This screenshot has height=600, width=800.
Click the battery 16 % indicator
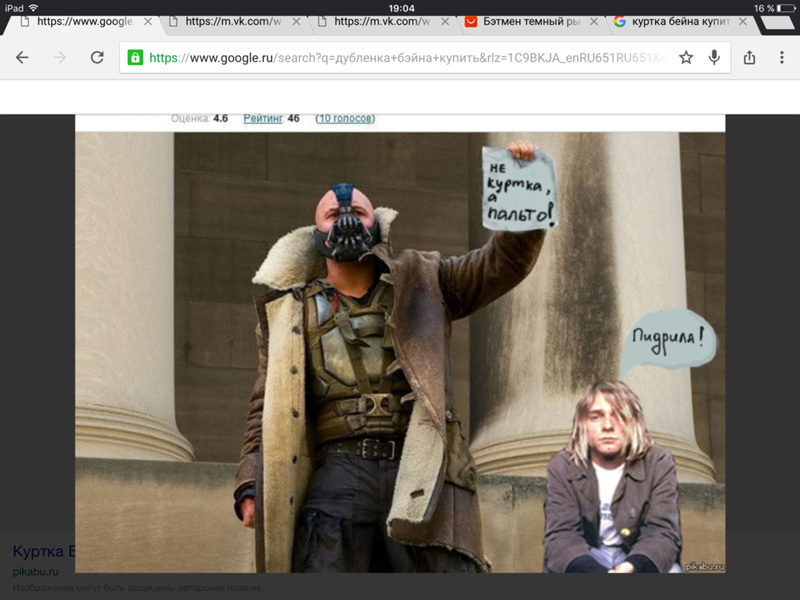(x=774, y=8)
